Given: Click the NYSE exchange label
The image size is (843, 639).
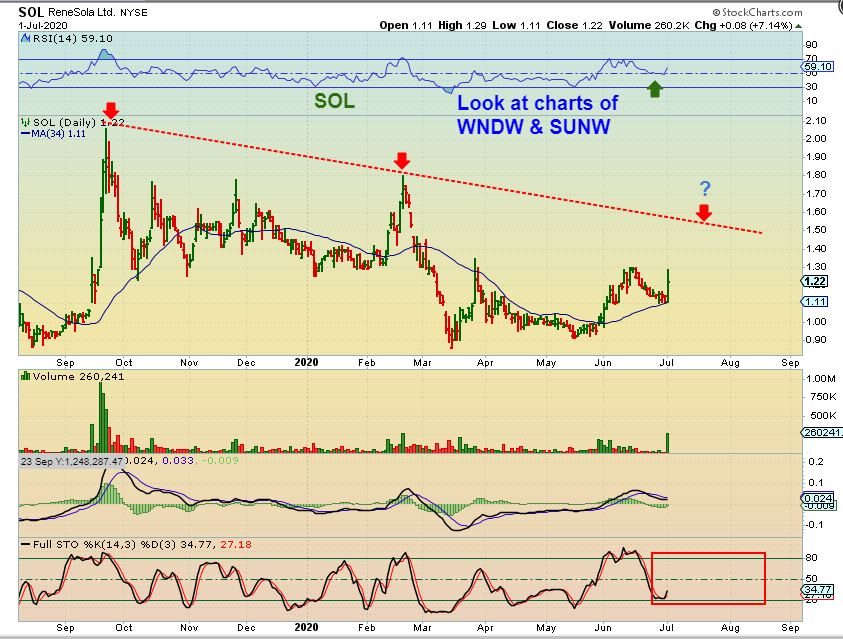Looking at the screenshot, I should [x=133, y=12].
